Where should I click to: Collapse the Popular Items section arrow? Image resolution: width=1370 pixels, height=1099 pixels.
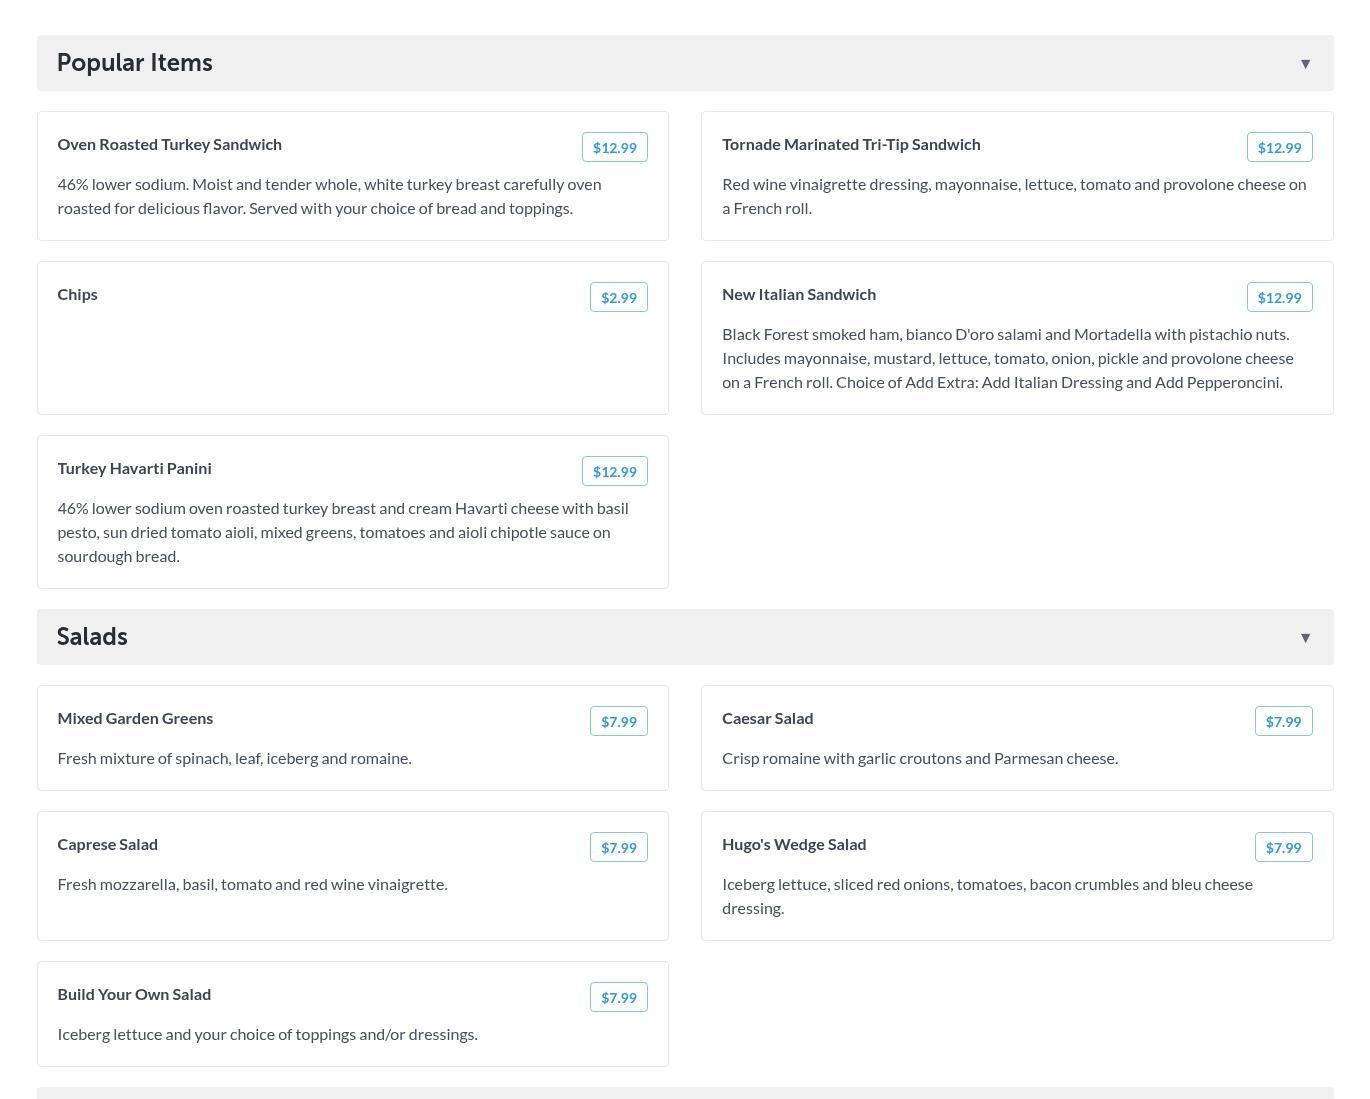coord(1305,64)
